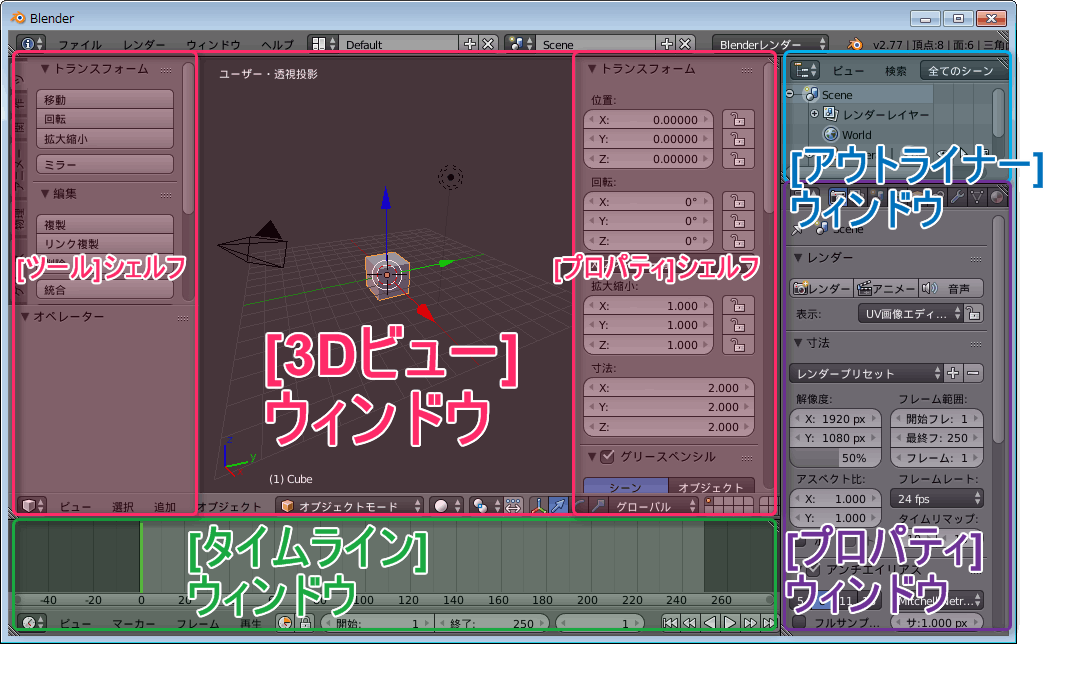Screen dimensions: 1080x687
Task: Toggle lock for rotation X
Action: (x=738, y=202)
